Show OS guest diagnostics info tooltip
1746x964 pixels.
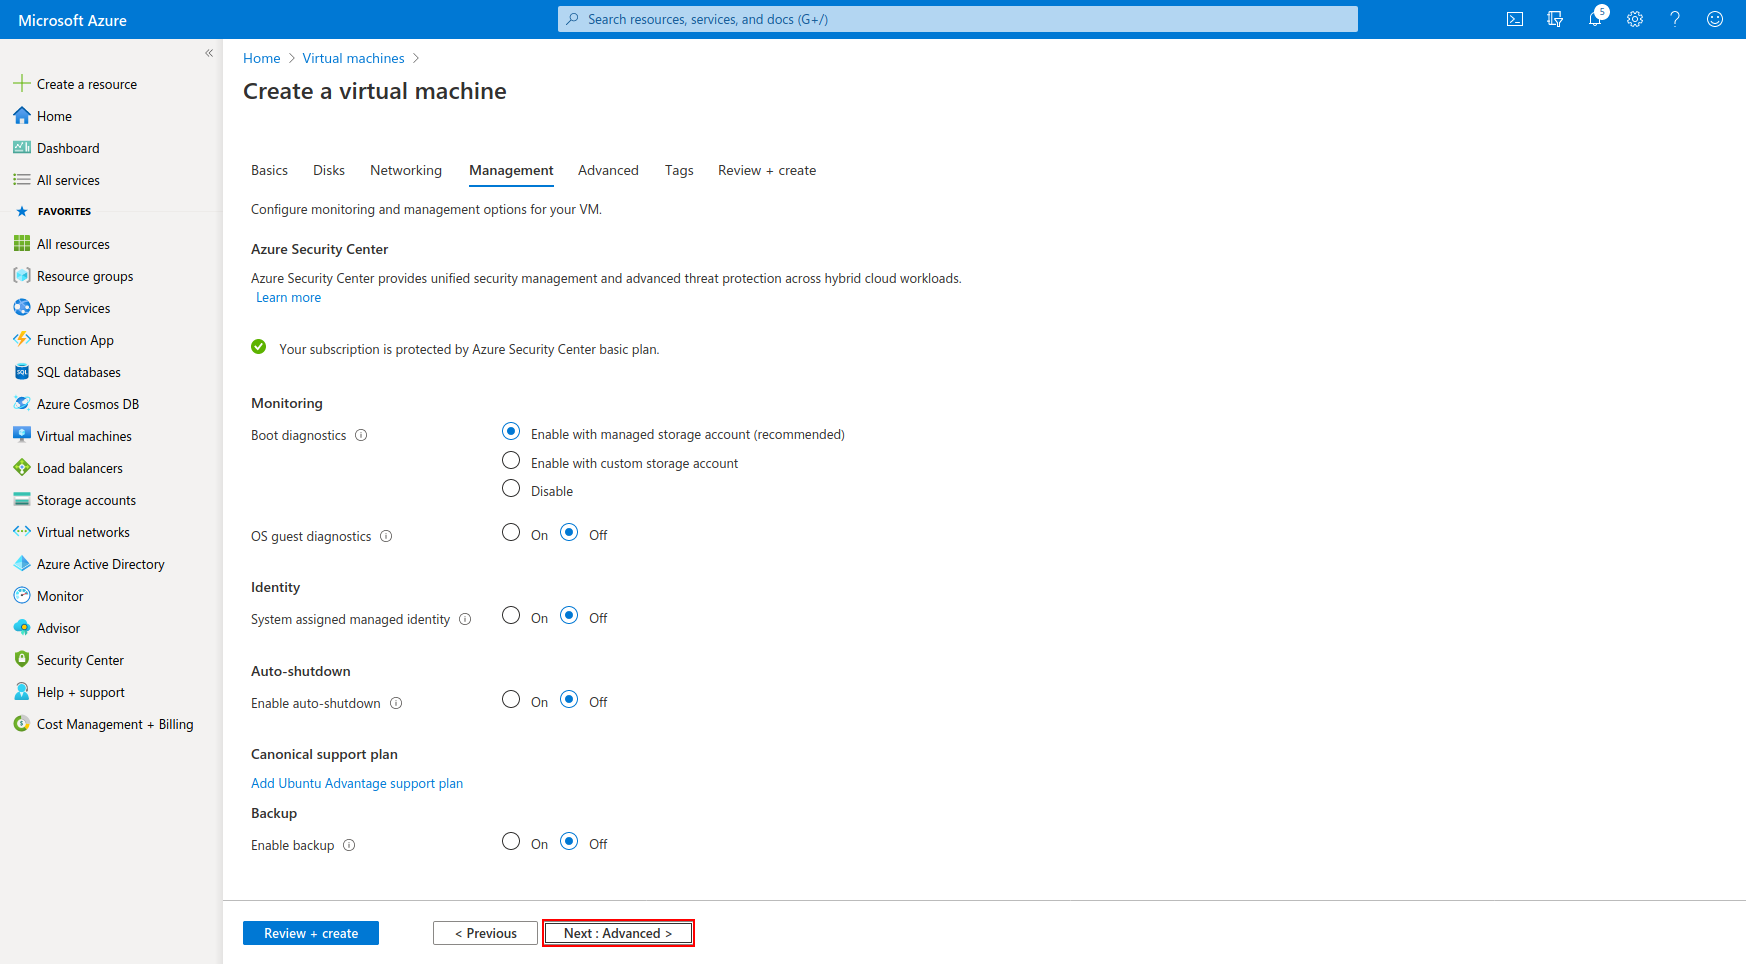coord(386,536)
